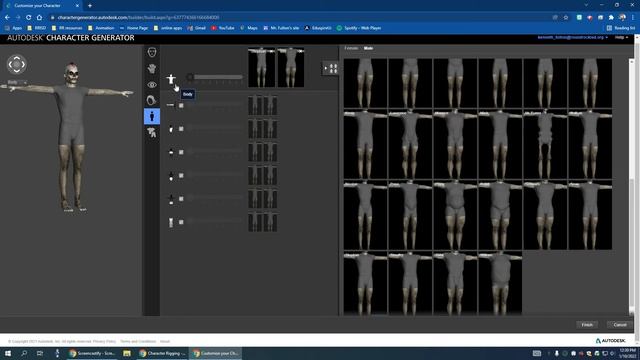The width and height of the screenshot is (640, 360).
Task: Open the Spotify - Web Player bookmark
Action: click(x=359, y=28)
